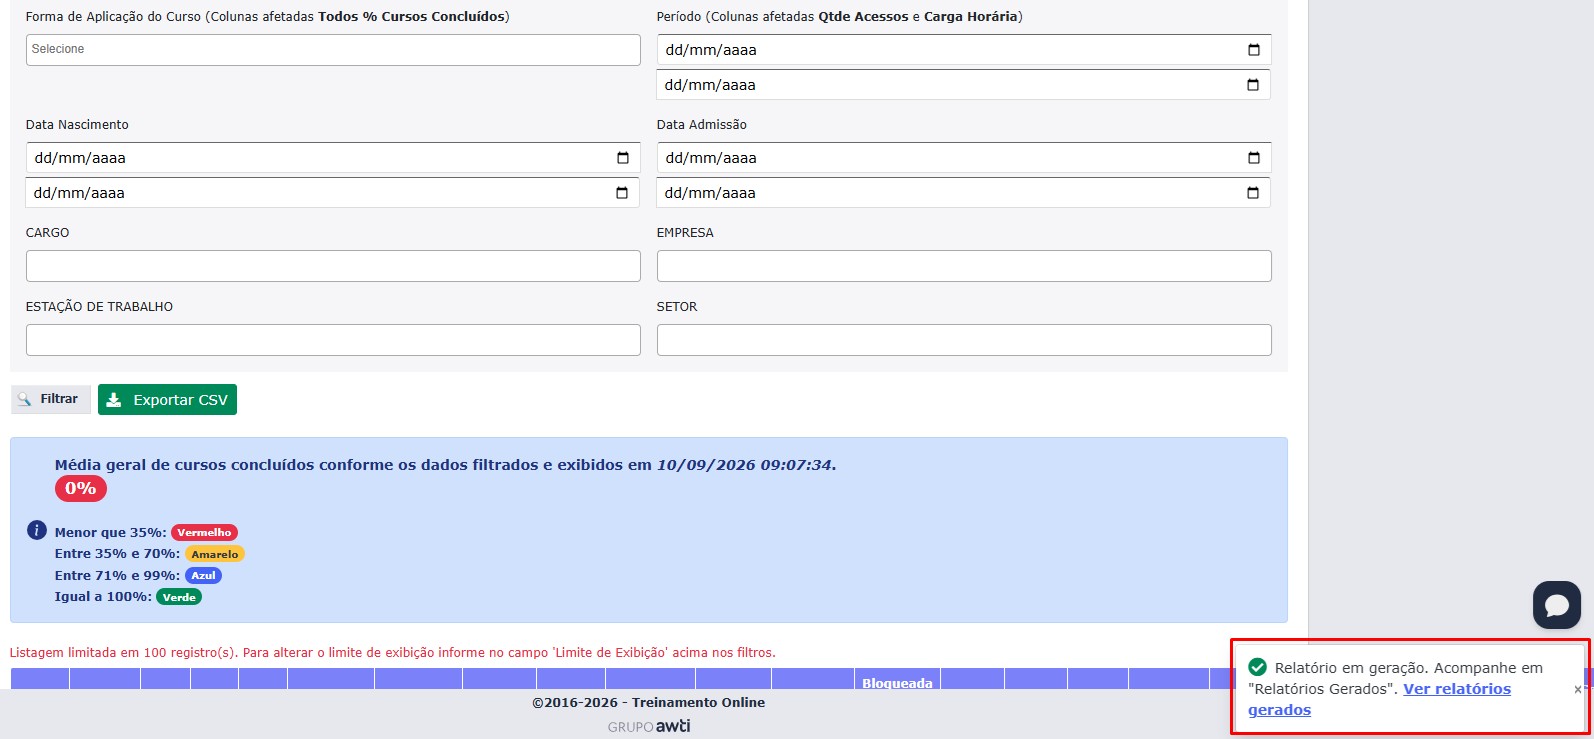This screenshot has height=739, width=1594.
Task: Open calendar picker for first Período date
Action: (1254, 50)
